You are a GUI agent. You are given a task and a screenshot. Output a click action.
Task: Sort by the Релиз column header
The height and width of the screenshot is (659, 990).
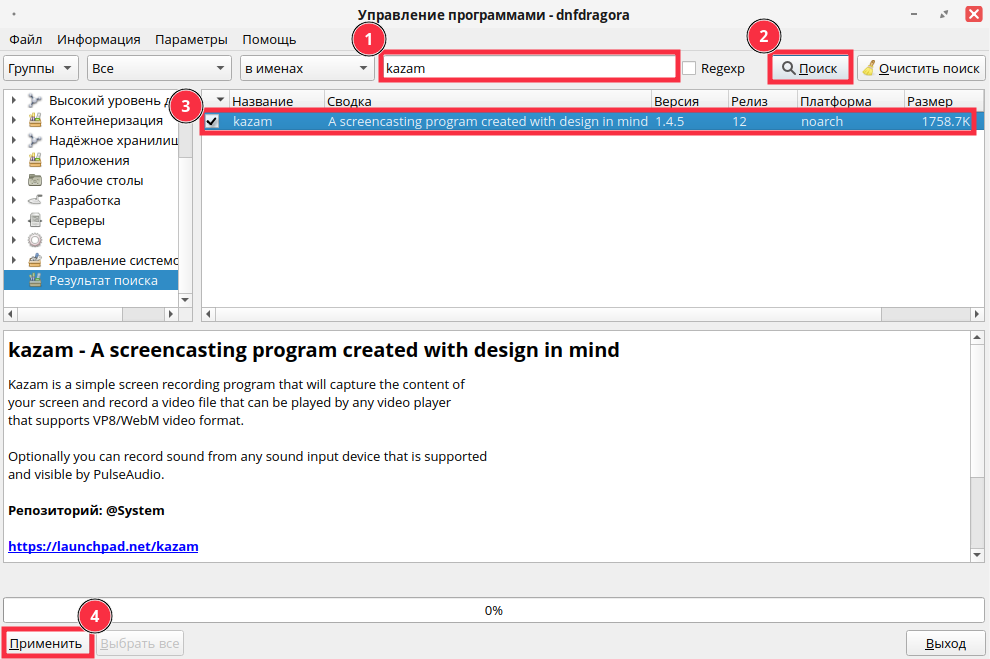click(762, 100)
